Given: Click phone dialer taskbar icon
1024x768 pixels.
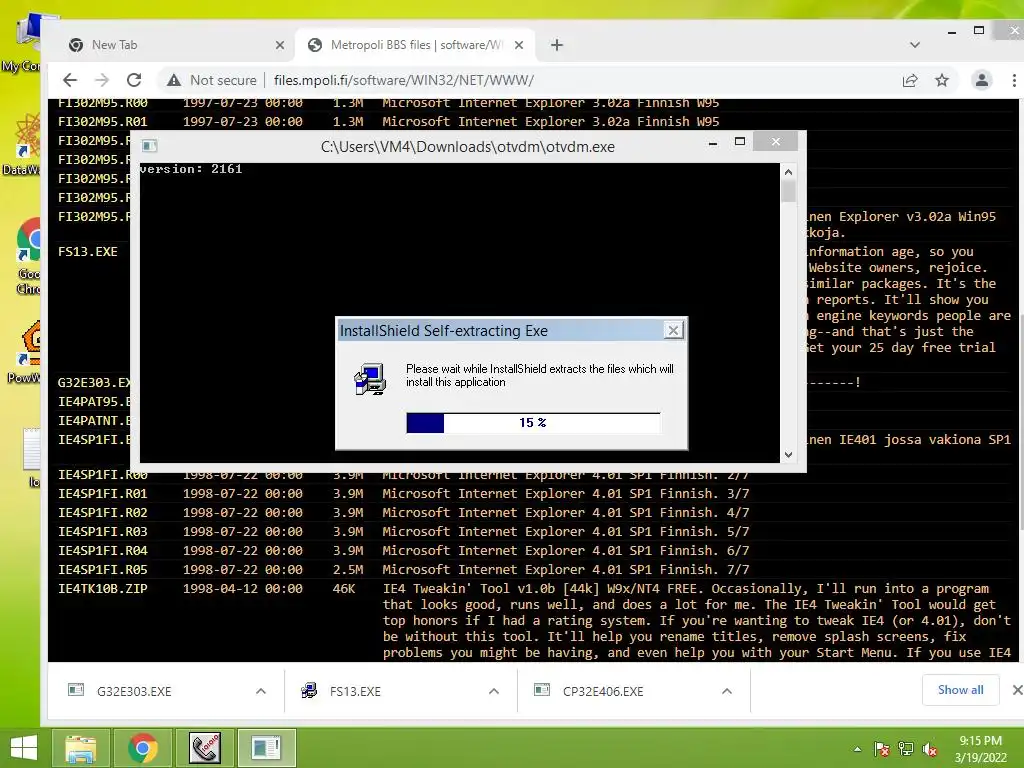Looking at the screenshot, I should [x=204, y=748].
